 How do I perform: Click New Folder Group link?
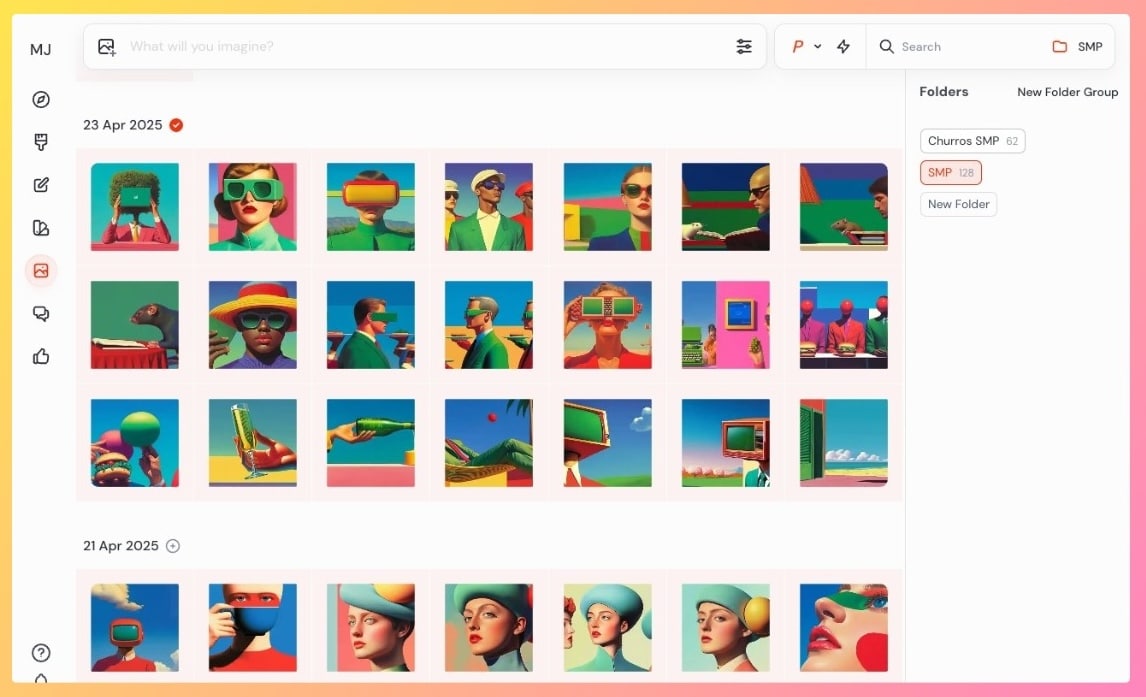1067,92
